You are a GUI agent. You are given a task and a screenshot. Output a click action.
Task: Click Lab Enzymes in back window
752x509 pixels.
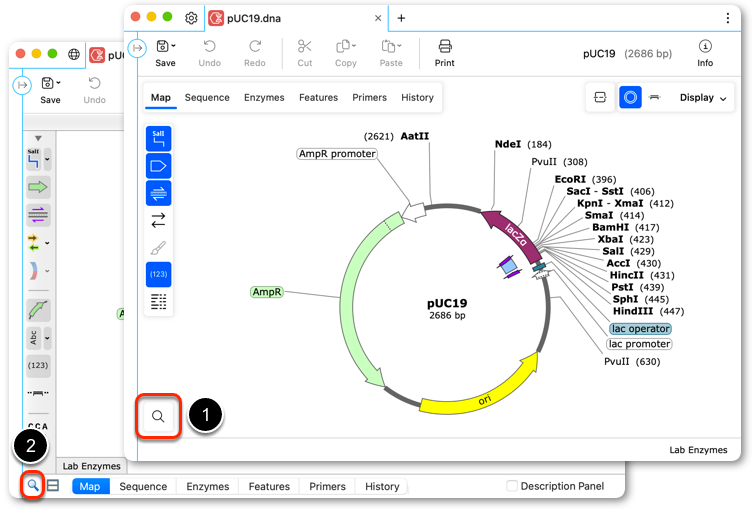91,466
